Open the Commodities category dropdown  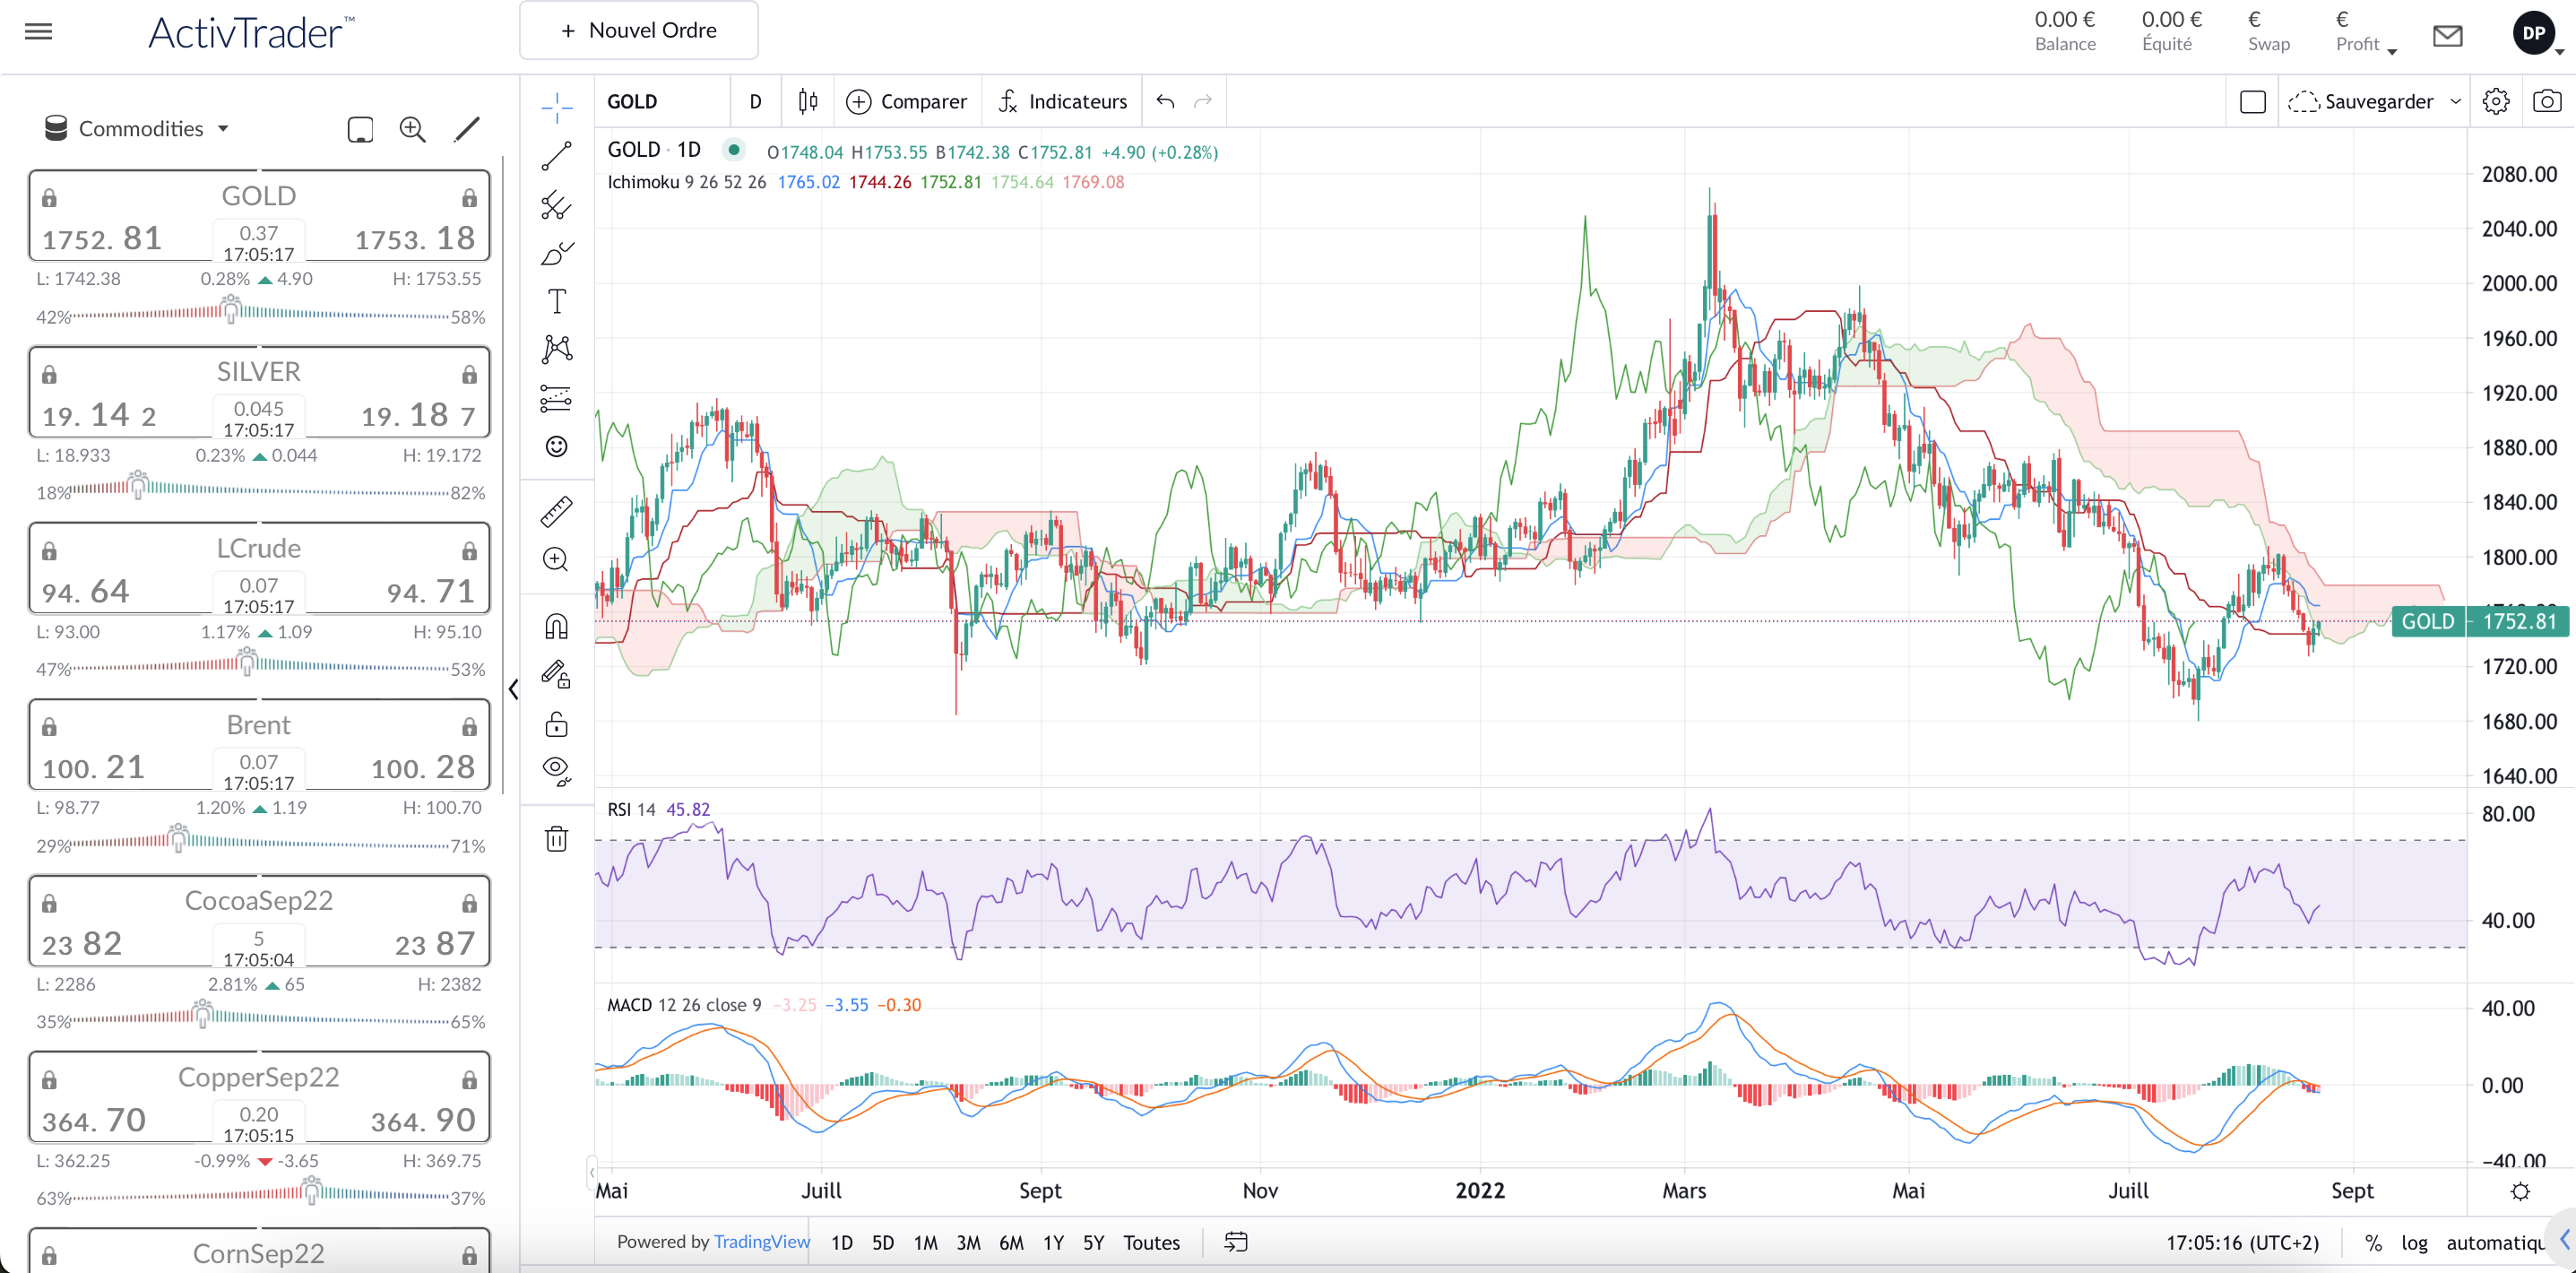coord(138,128)
